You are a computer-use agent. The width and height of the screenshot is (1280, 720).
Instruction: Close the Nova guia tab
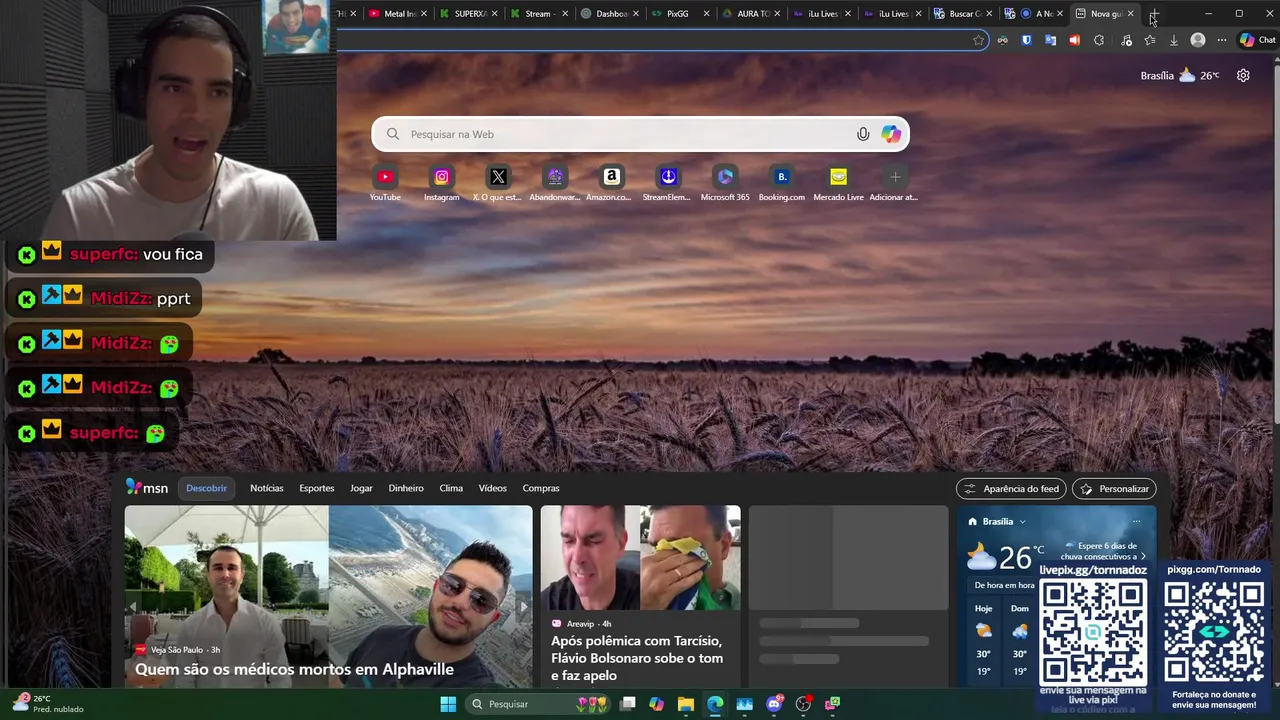[x=1130, y=14]
